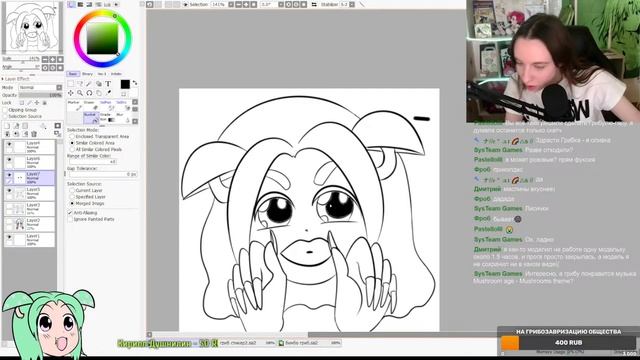
Task: Switch to the Binary color tab
Action: tap(87, 74)
